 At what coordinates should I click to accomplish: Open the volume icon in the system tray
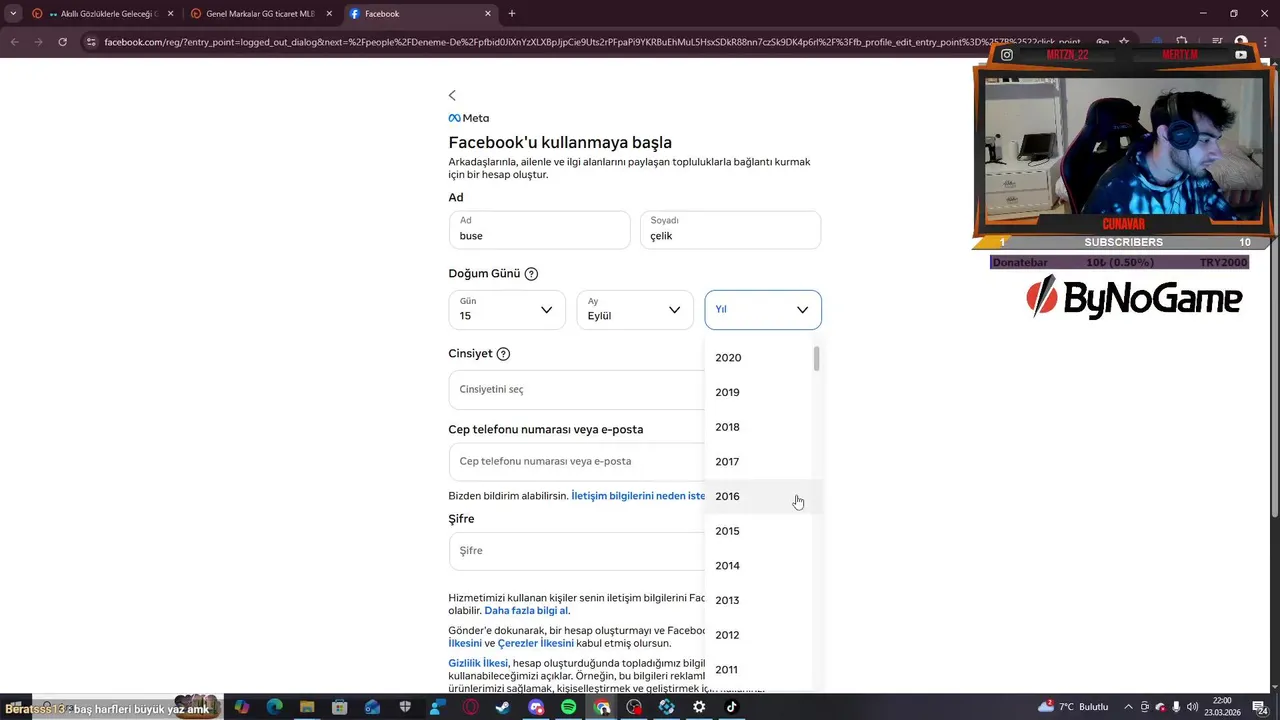click(1193, 707)
